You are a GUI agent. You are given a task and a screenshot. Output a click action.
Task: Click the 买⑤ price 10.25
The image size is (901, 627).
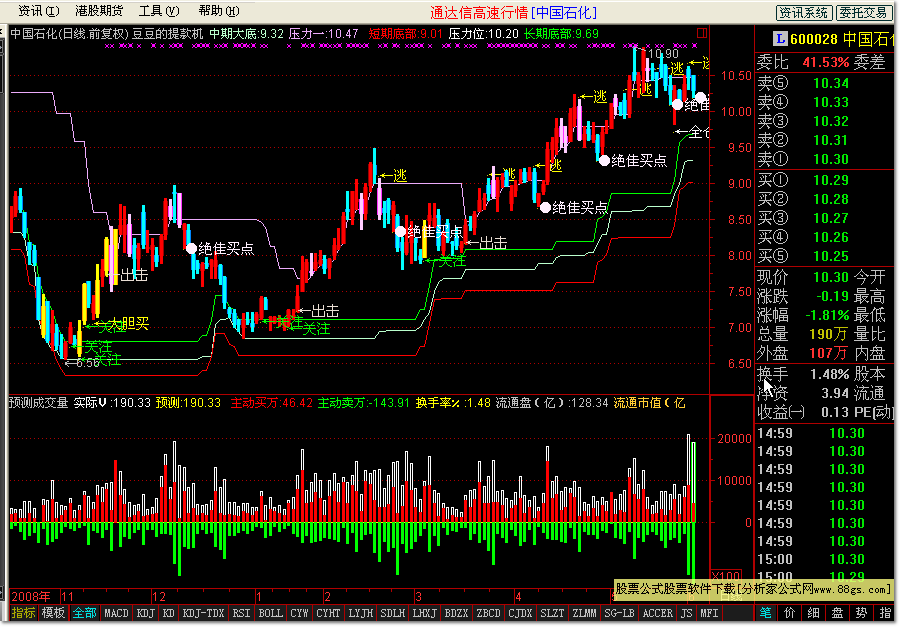(831, 256)
